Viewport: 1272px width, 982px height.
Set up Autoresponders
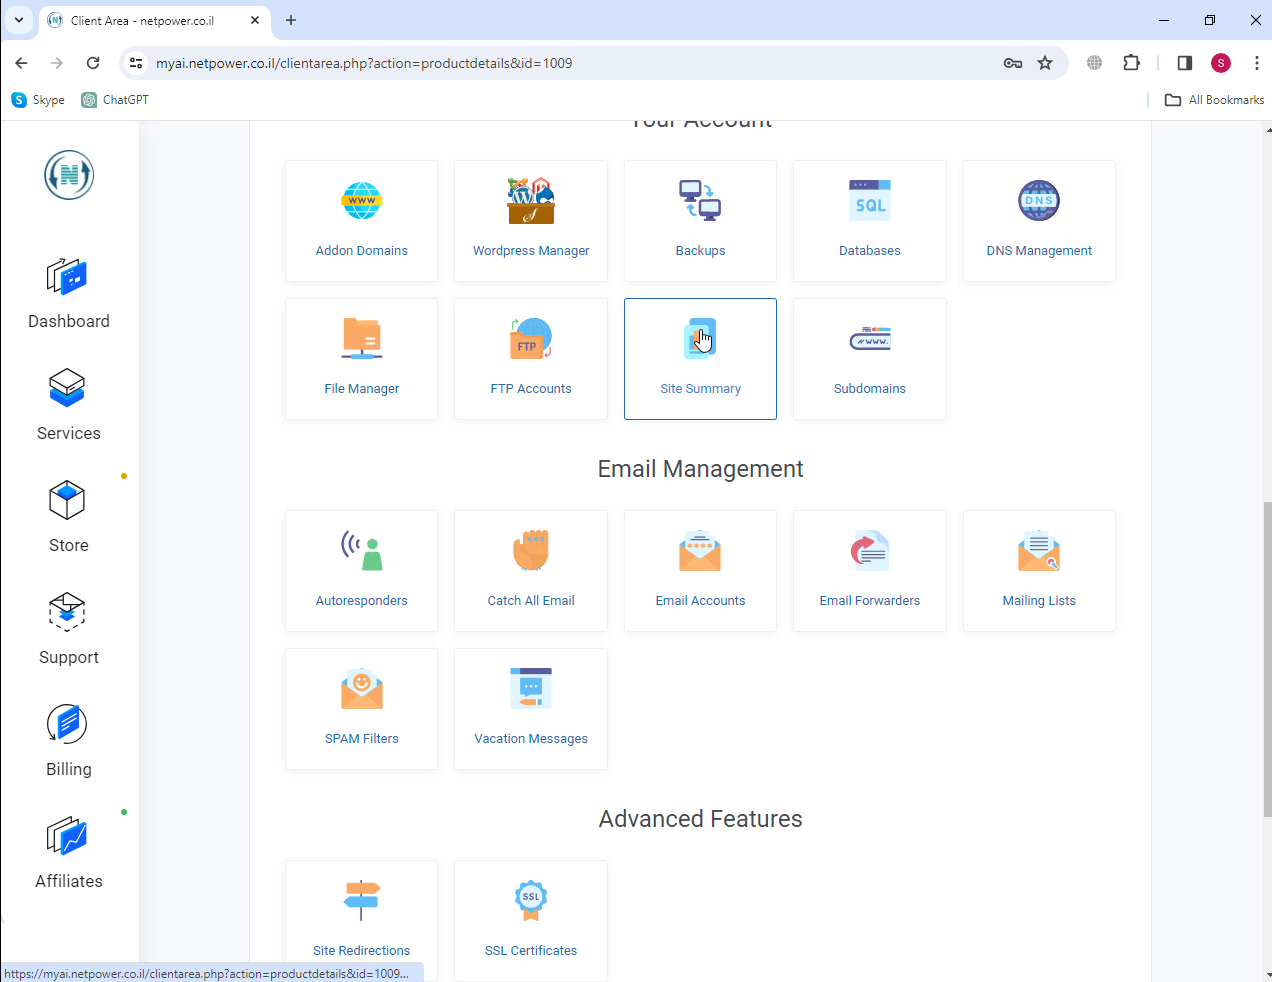[361, 571]
